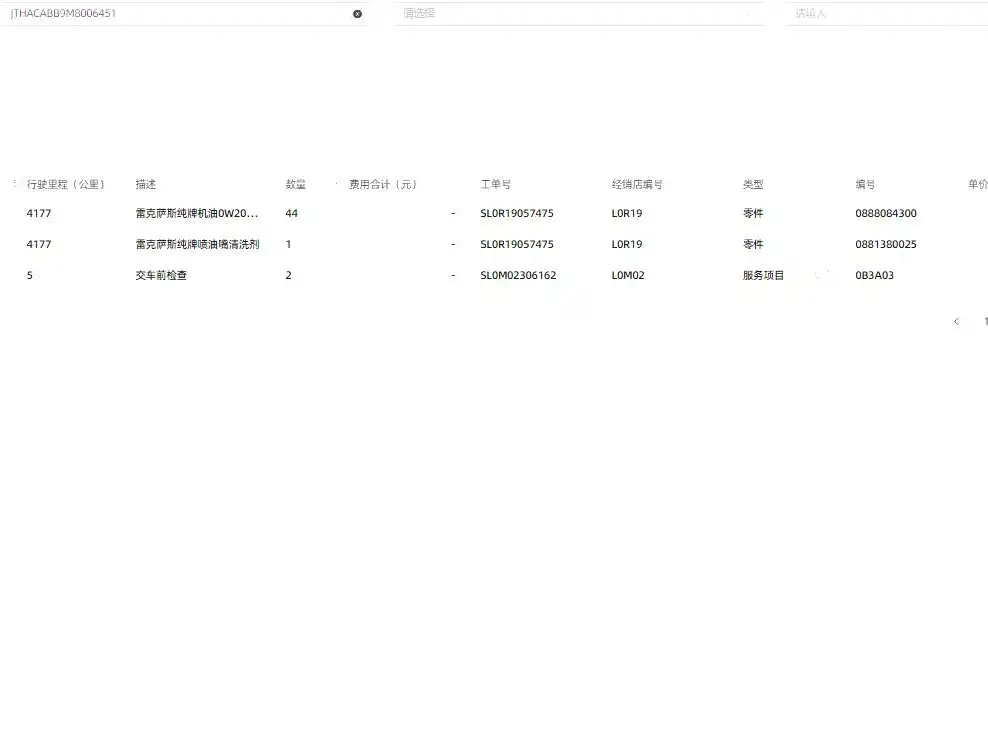988x741 pixels.
Task: Click the 编号 column header
Action: [x=866, y=185]
